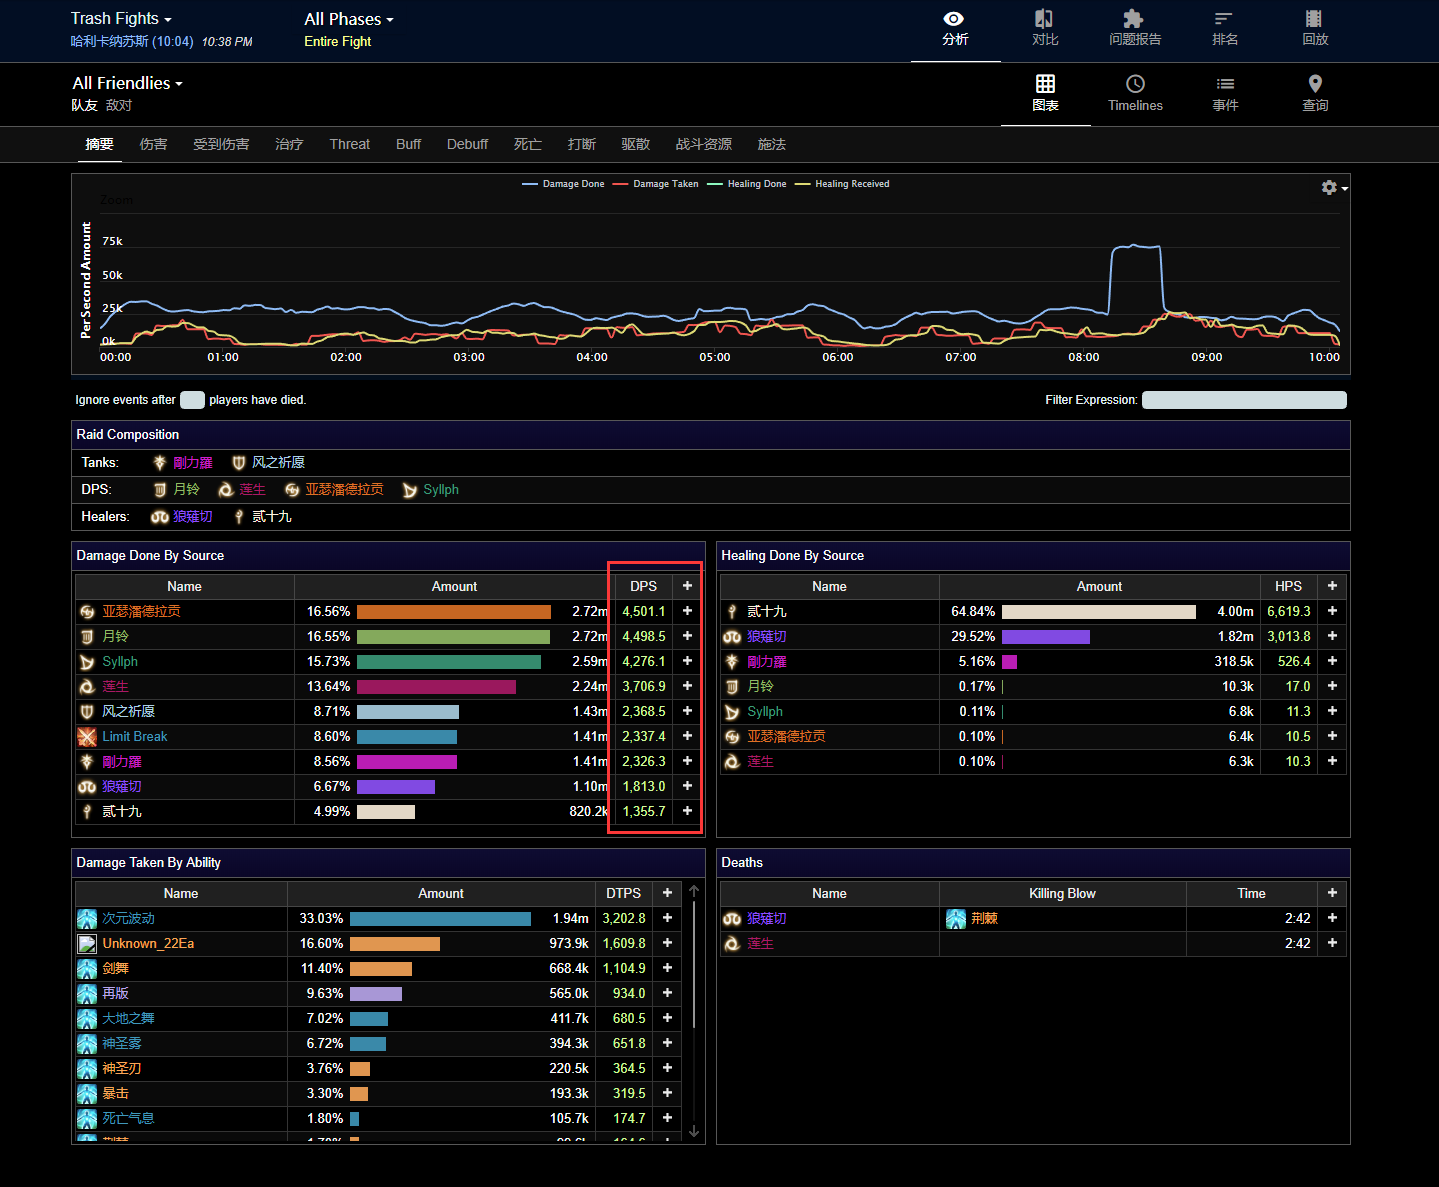
Task: Switch to the 治疗 tab
Action: [289, 144]
